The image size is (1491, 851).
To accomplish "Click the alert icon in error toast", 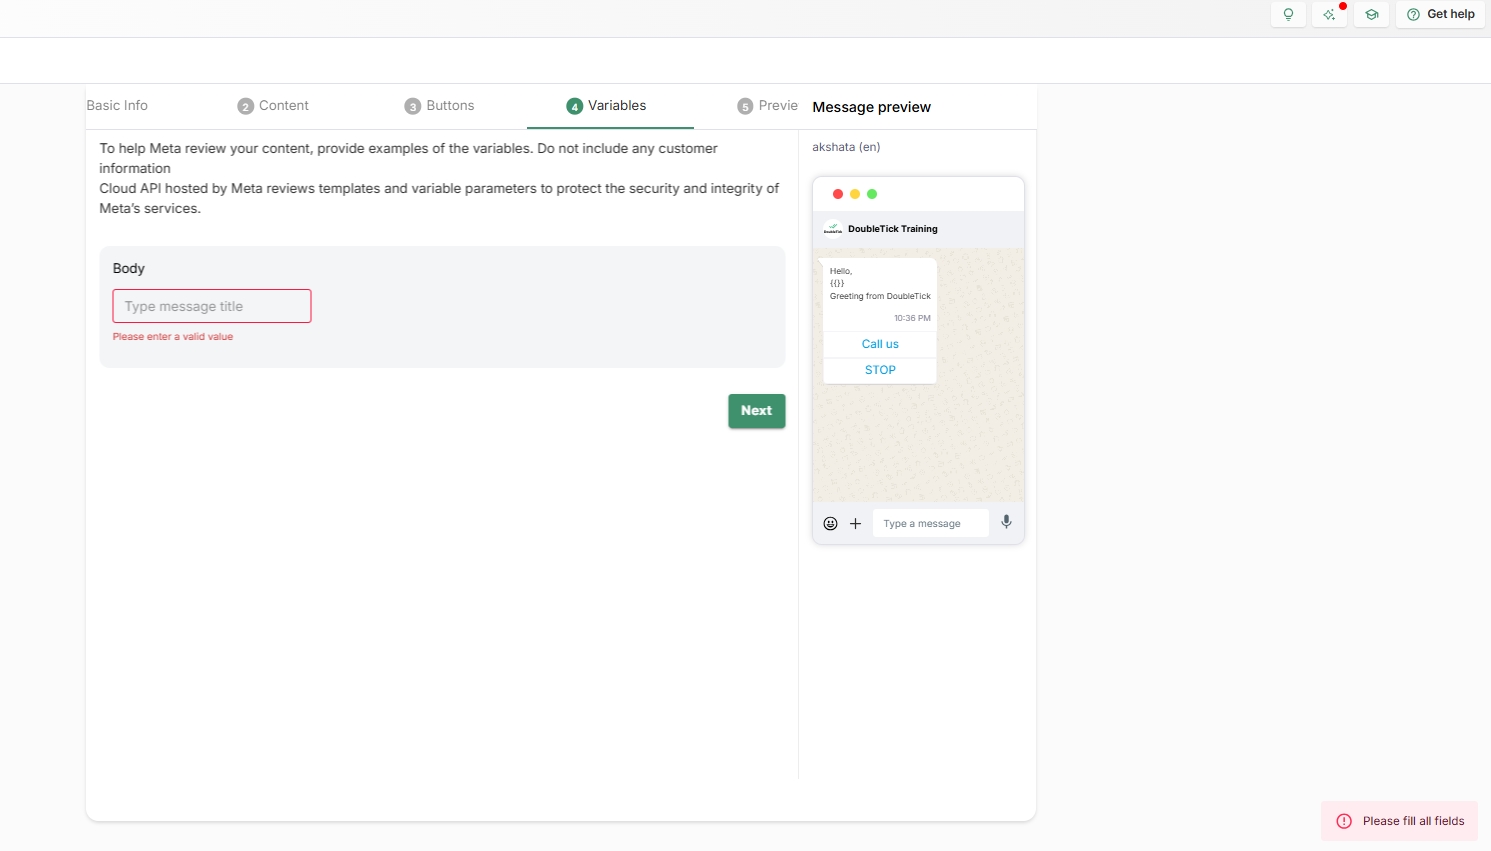I will [1344, 821].
